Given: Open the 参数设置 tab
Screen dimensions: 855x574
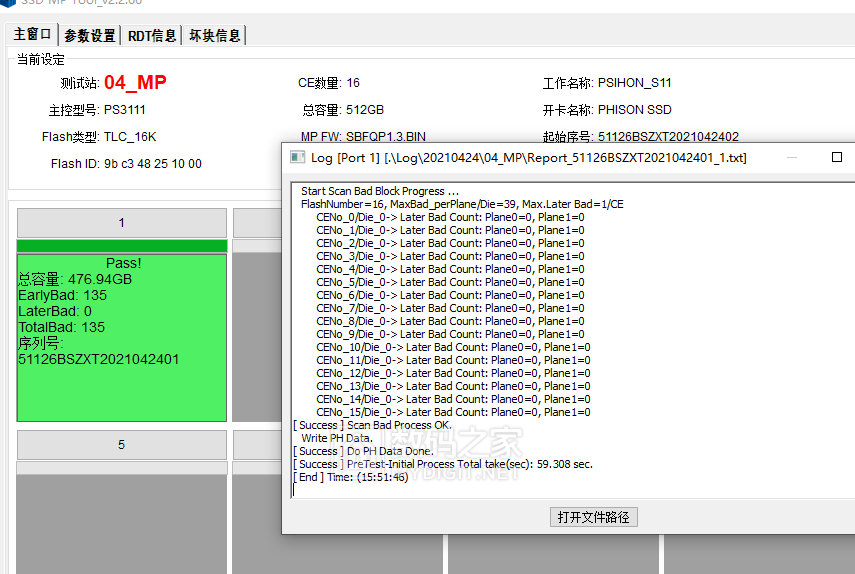Looking at the screenshot, I should click(x=90, y=36).
